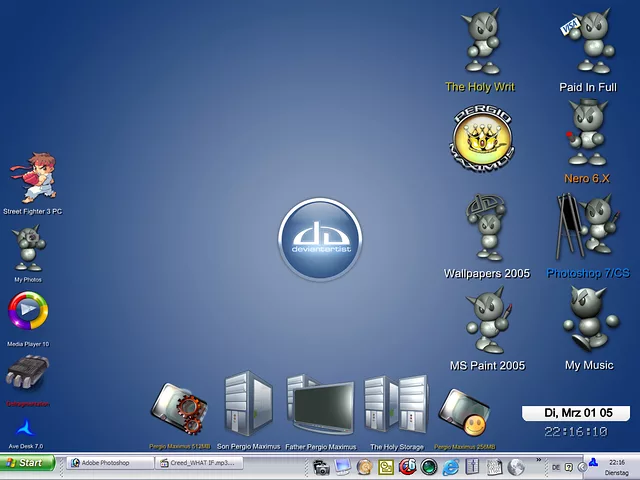
Task: Click the cross book quick launch icon
Action: coord(472,467)
